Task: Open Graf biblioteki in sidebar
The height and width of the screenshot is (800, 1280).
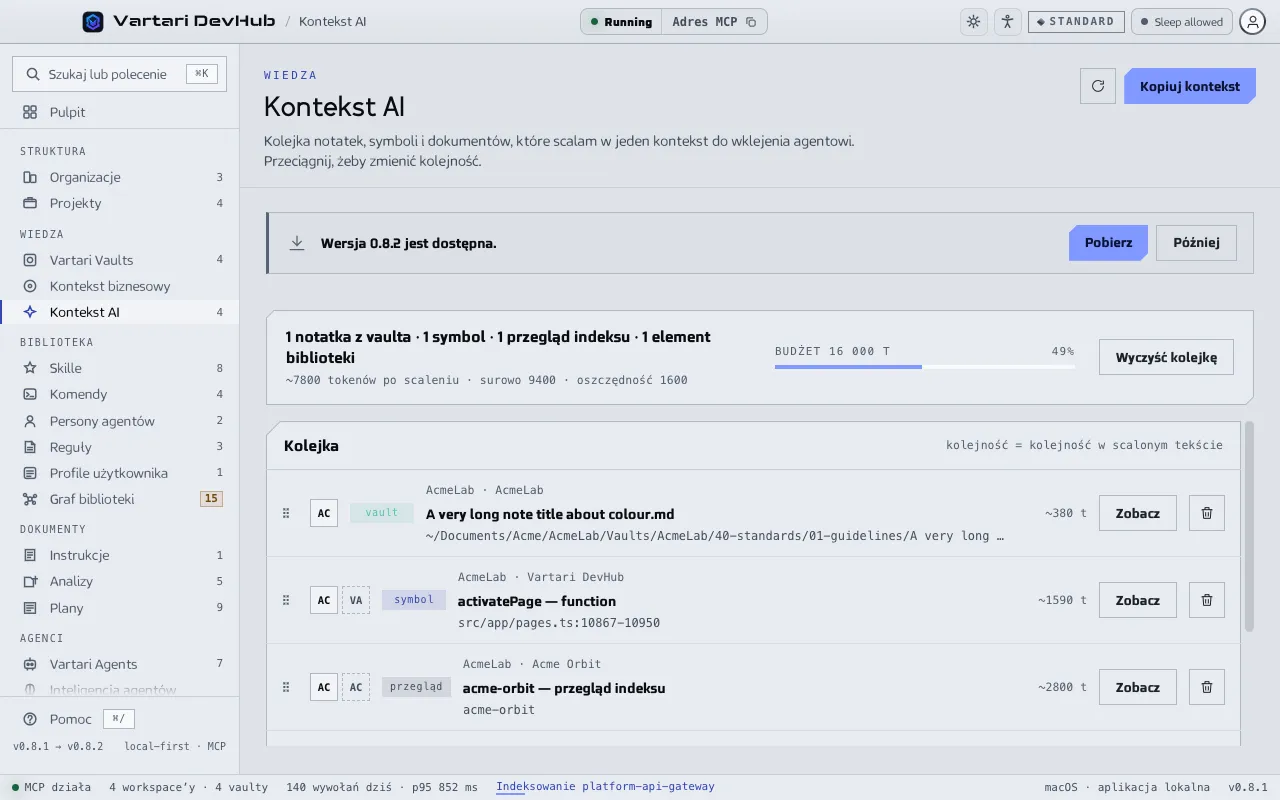Action: [x=120, y=499]
